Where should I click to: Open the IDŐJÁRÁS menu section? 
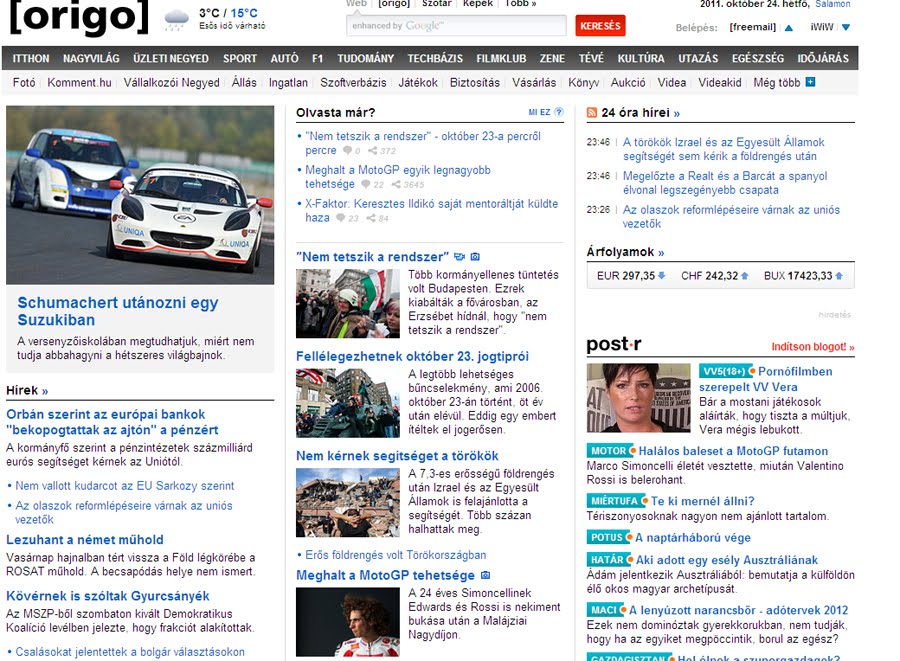pyautogui.click(x=823, y=59)
